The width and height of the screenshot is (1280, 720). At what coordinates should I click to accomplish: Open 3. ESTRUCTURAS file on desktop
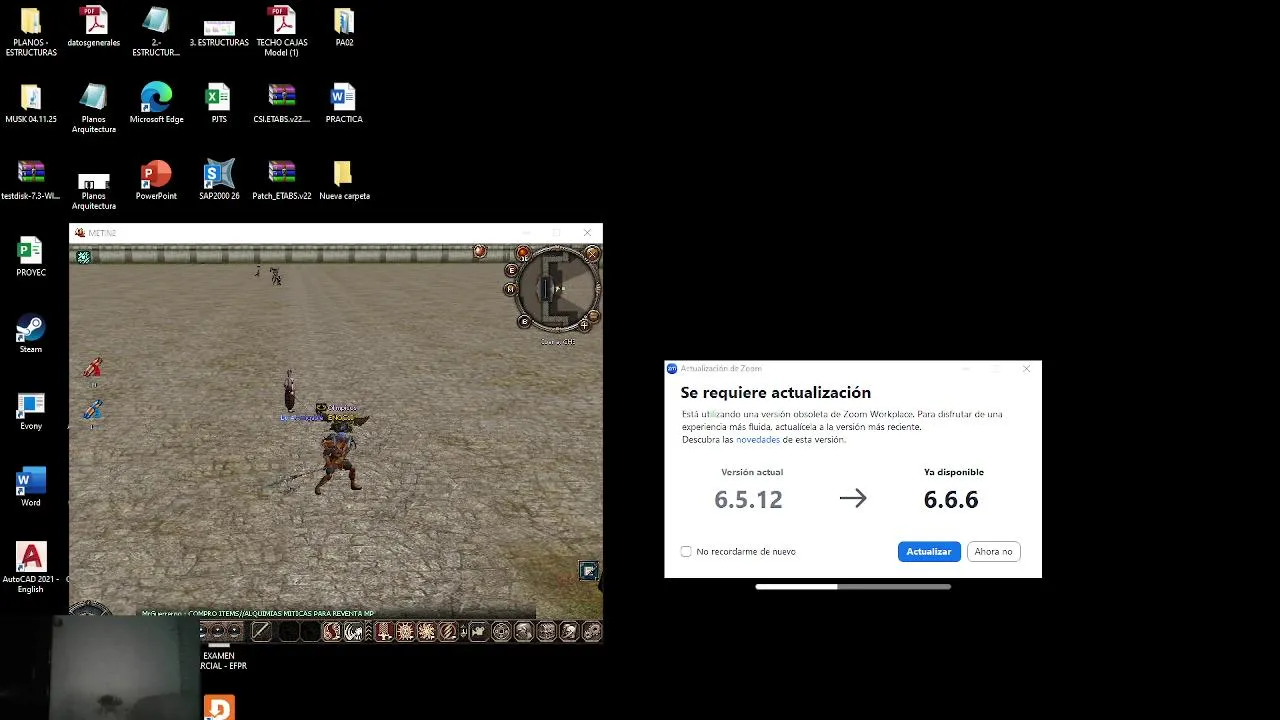coord(219,32)
